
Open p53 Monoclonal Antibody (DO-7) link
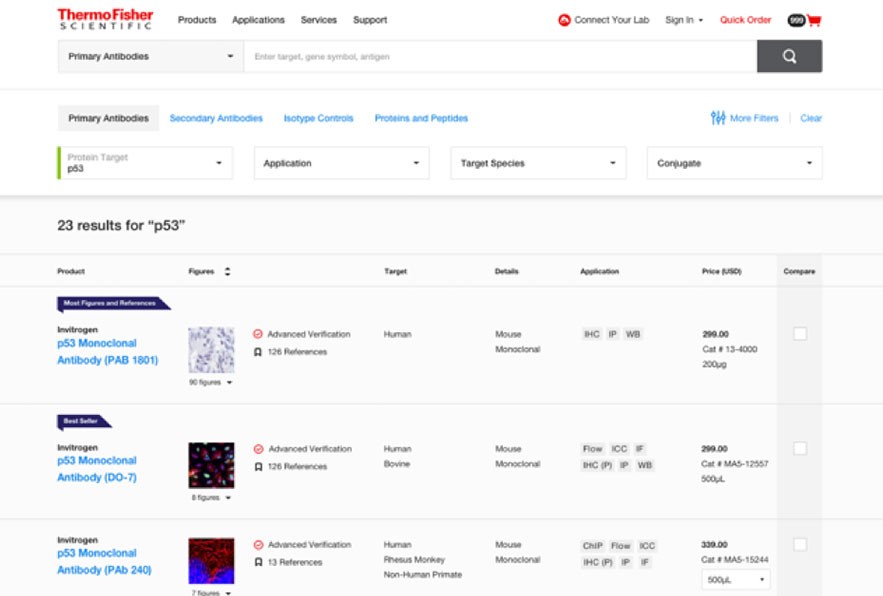97,469
